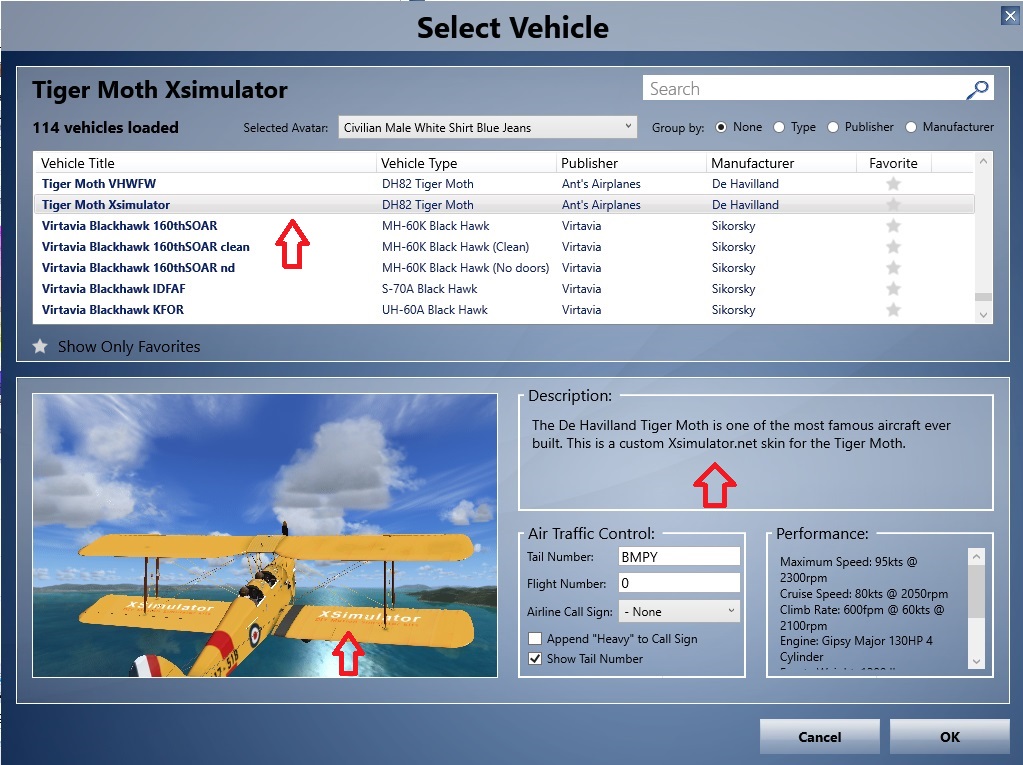Toggle favorite star for Tiger Moth Xsimulator
The height and width of the screenshot is (765, 1023).
(893, 205)
